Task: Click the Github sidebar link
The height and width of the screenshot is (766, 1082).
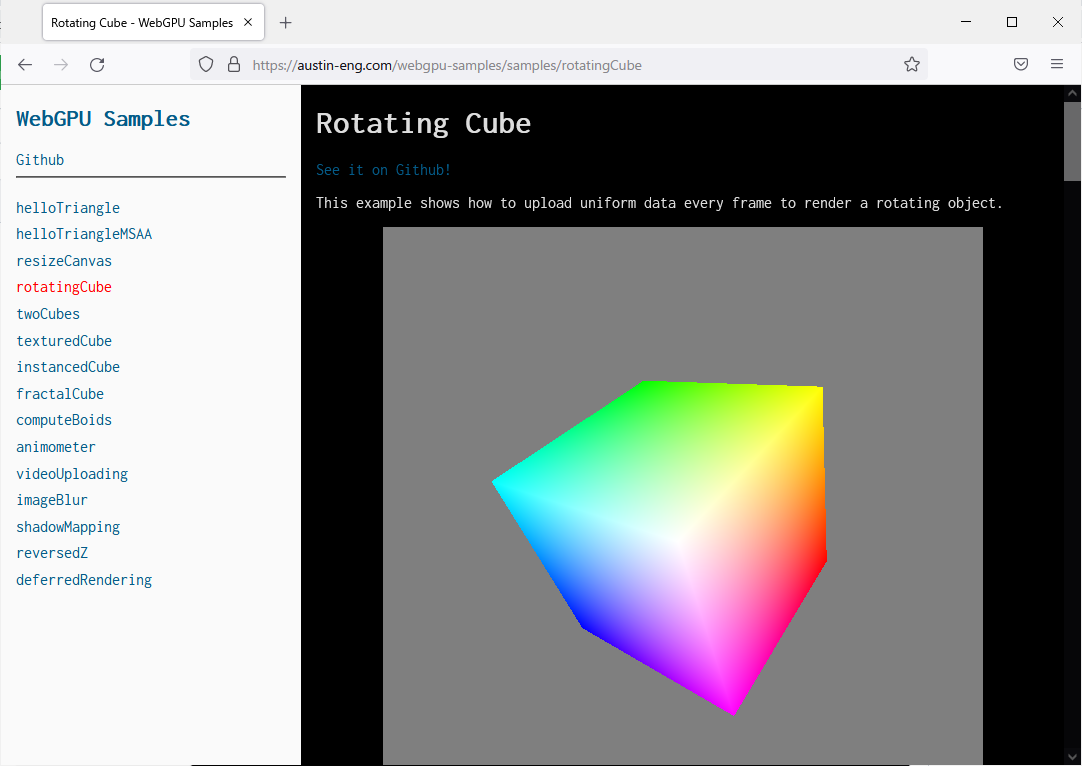Action: (x=39, y=159)
